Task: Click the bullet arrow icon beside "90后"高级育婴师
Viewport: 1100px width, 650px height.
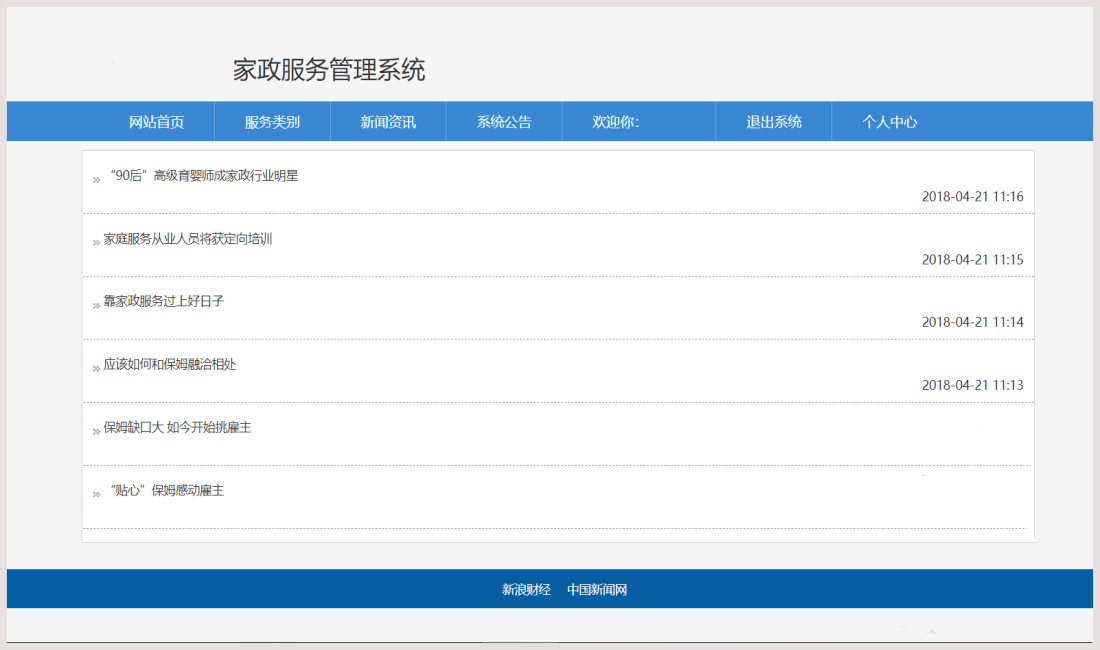Action: (96, 180)
